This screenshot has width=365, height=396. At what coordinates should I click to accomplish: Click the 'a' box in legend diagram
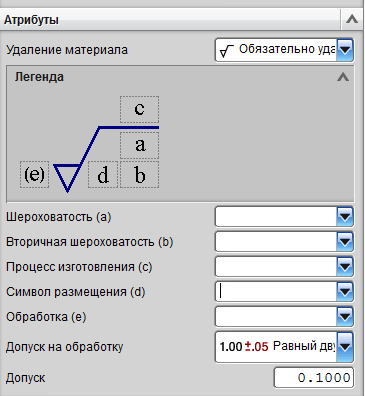point(139,145)
